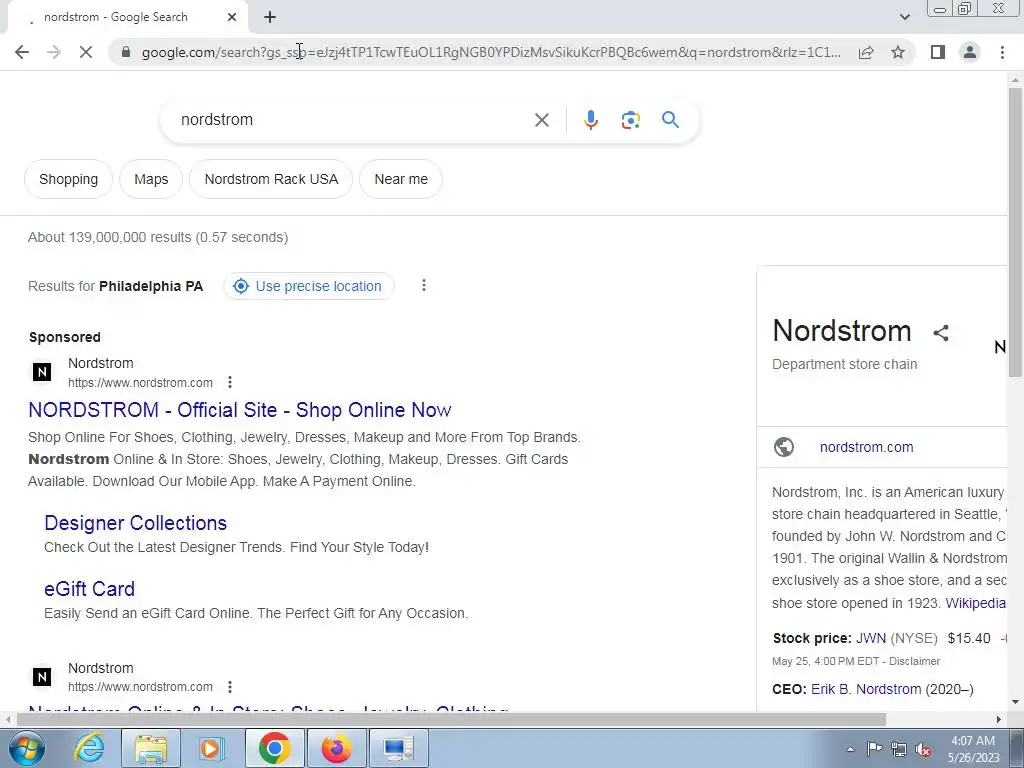Open the media player taskbar icon

pos(211,748)
